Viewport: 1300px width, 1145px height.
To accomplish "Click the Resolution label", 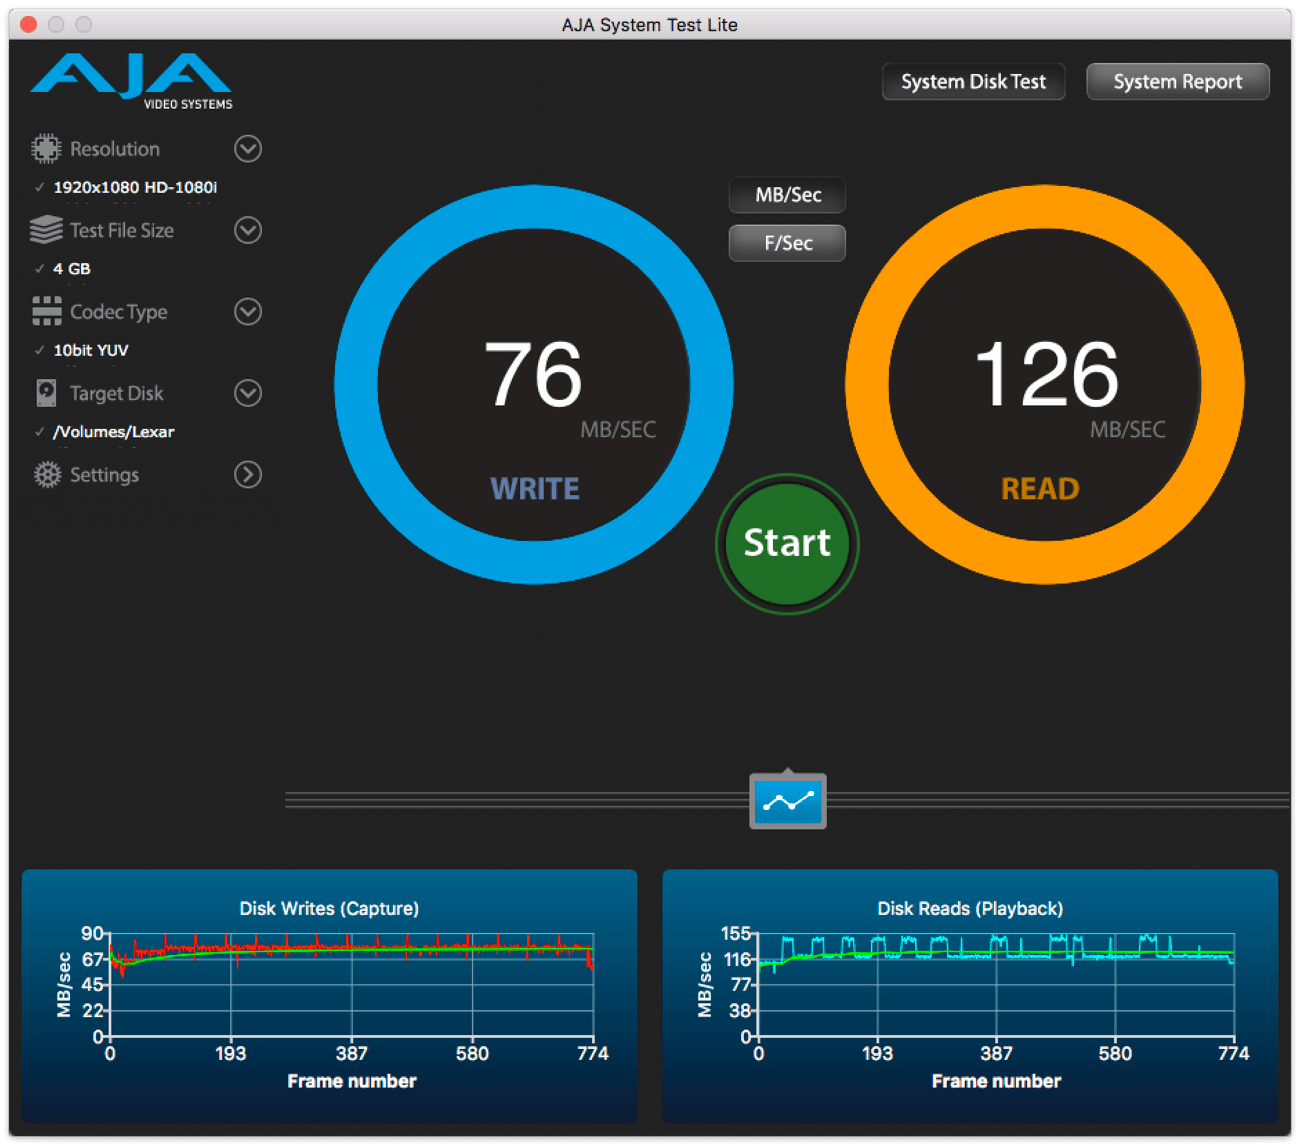I will [x=115, y=149].
